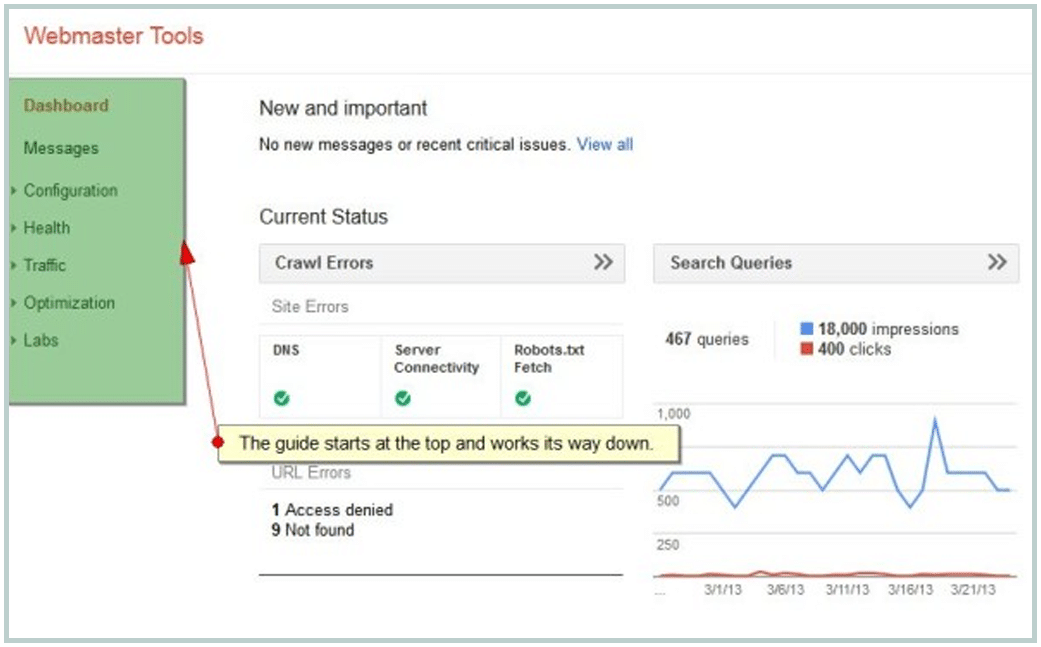Screen dimensions: 1041x647
Task: Click the 3/11/13 date on chart axis
Action: 847,589
